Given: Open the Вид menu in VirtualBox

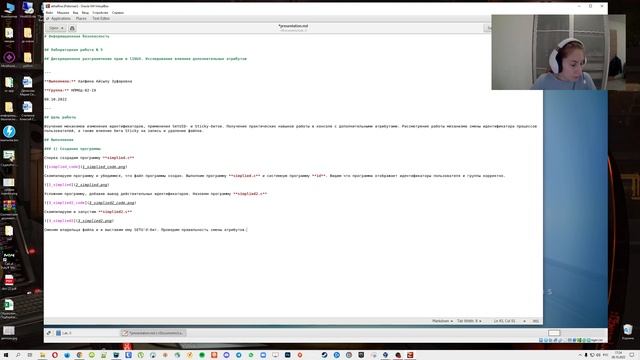Looking at the screenshot, I should click(x=75, y=13).
